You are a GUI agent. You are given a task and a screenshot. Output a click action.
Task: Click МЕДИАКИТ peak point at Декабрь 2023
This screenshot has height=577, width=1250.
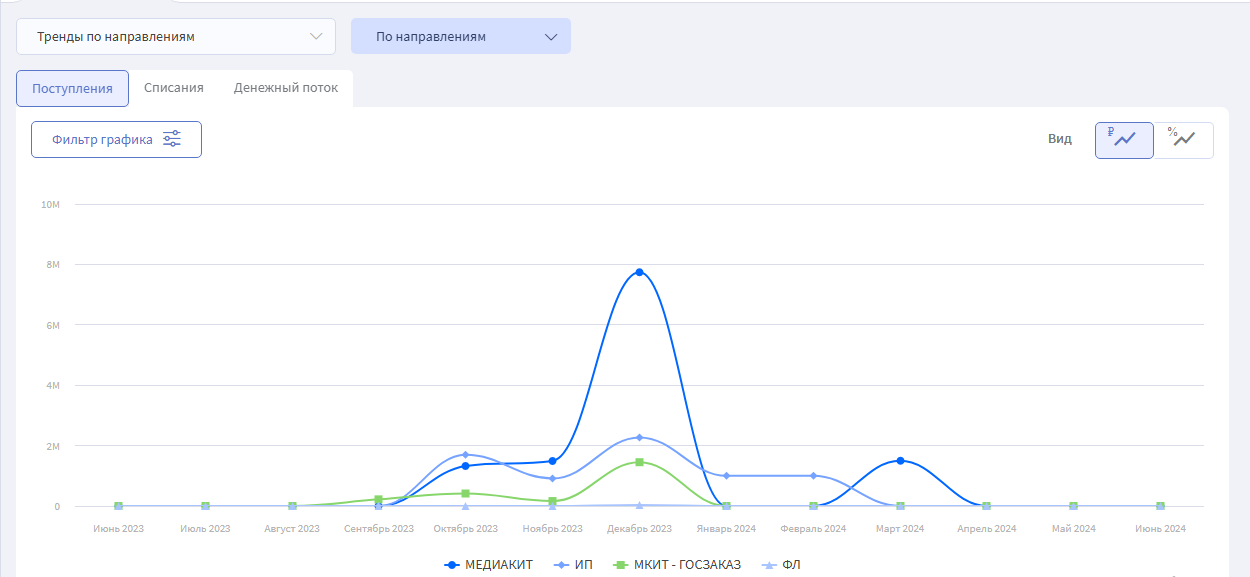pyautogui.click(x=639, y=272)
